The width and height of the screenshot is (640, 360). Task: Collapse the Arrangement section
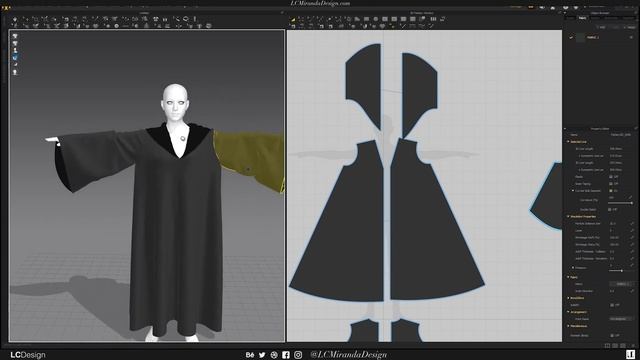pos(568,312)
